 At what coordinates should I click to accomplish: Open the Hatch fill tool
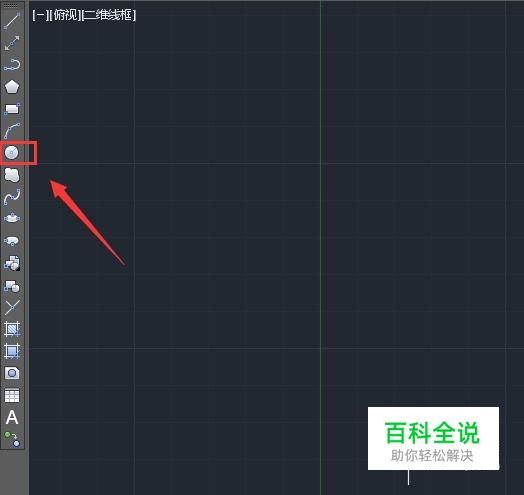pos(12,329)
